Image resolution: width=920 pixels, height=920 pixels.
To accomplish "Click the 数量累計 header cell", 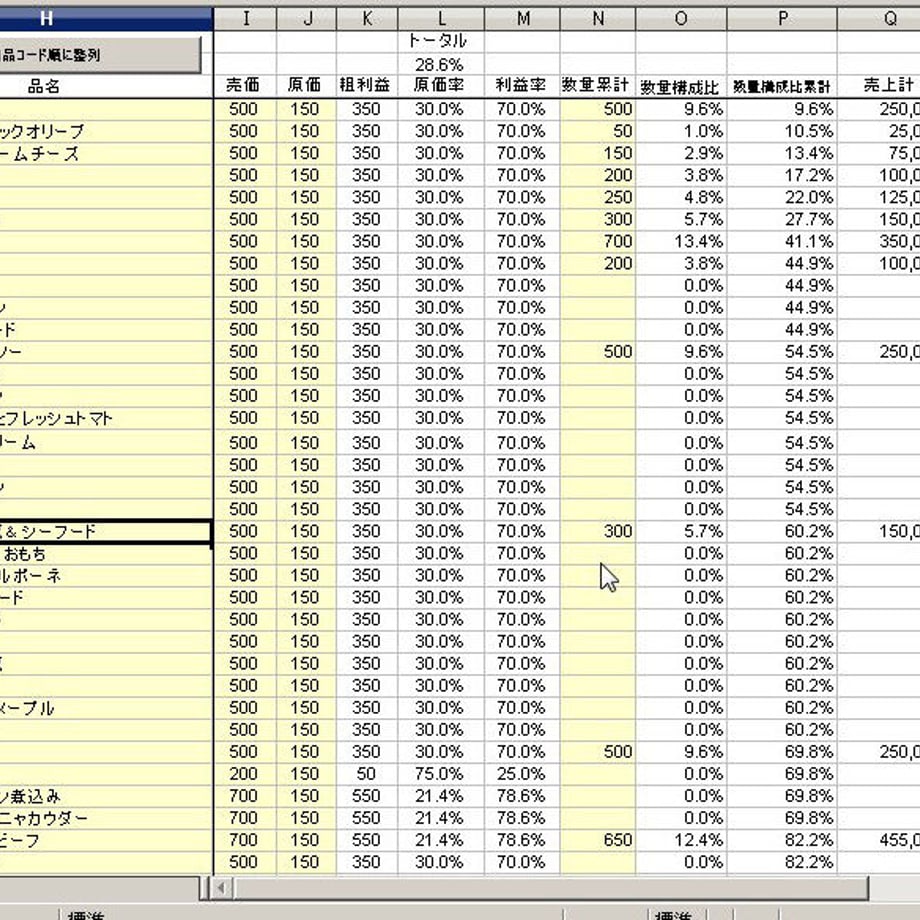I will point(598,86).
